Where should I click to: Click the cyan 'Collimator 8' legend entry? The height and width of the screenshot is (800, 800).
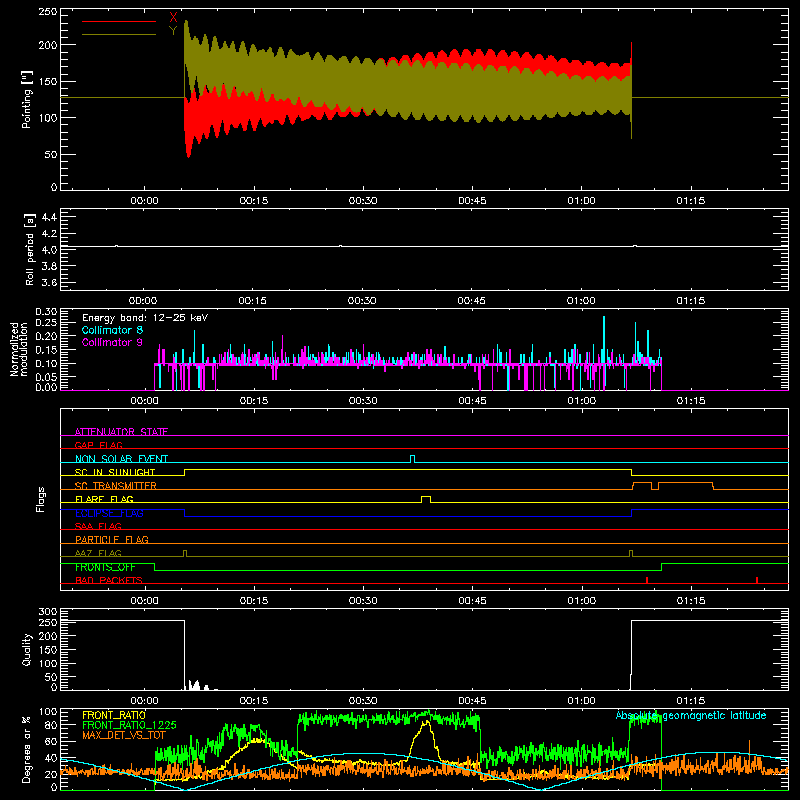pos(112,330)
